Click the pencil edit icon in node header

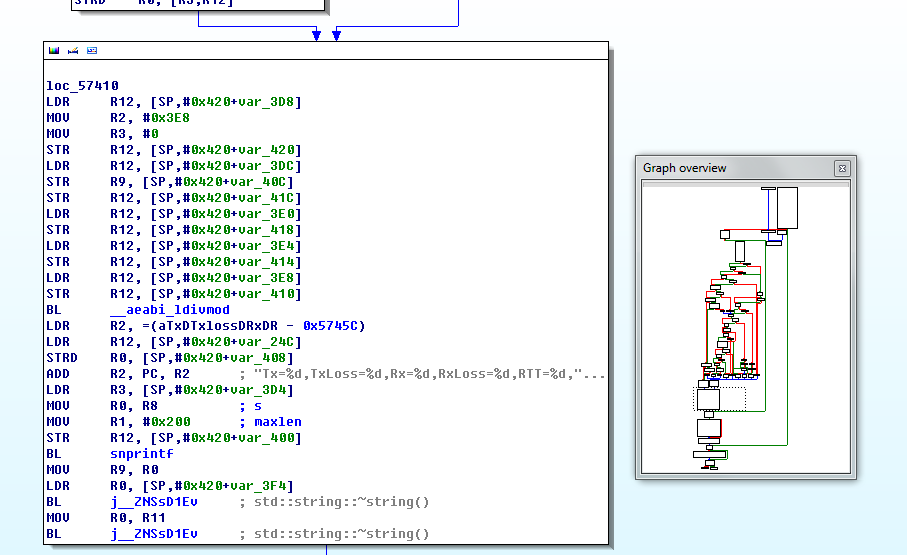tap(73, 50)
